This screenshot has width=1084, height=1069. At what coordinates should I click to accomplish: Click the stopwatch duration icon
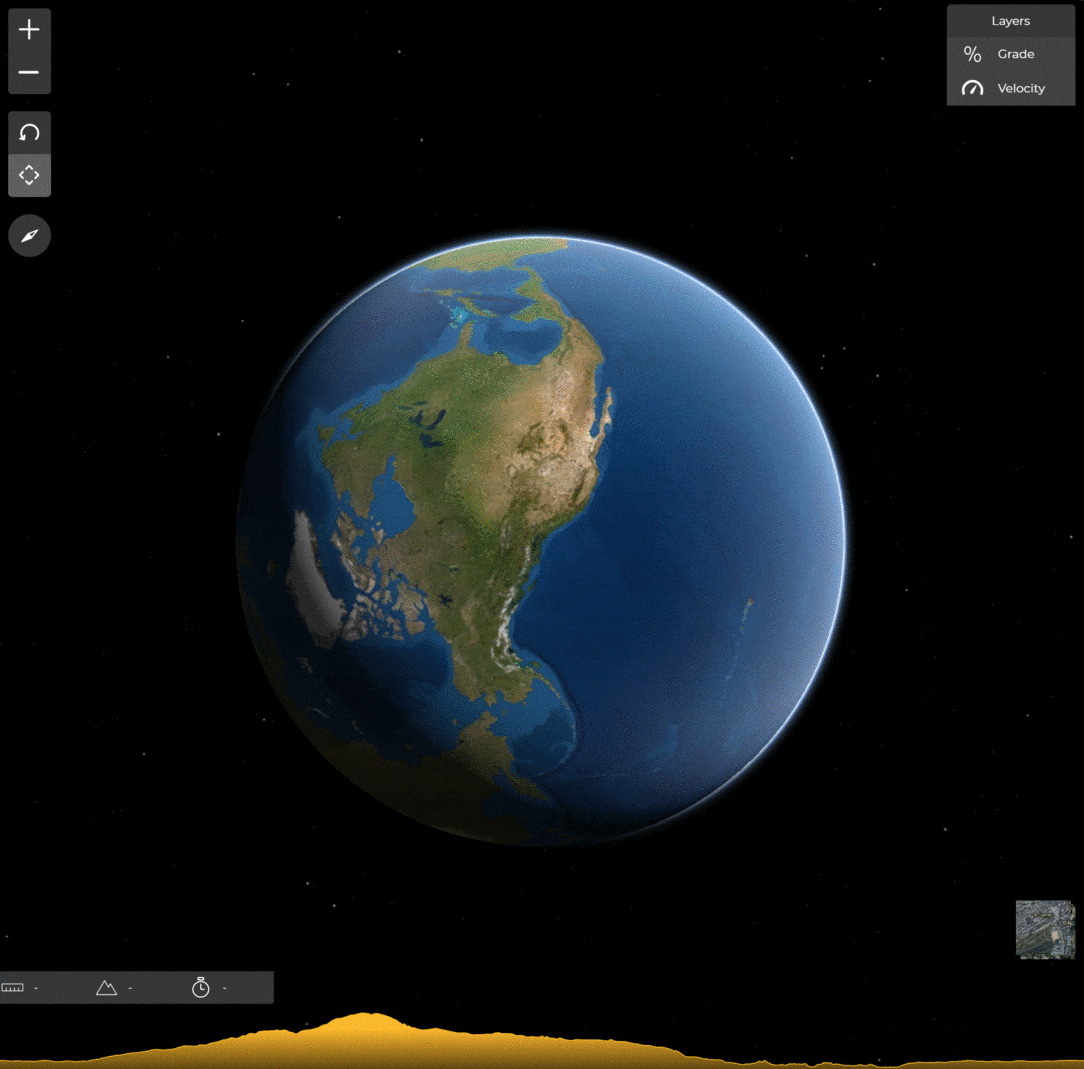tap(200, 987)
